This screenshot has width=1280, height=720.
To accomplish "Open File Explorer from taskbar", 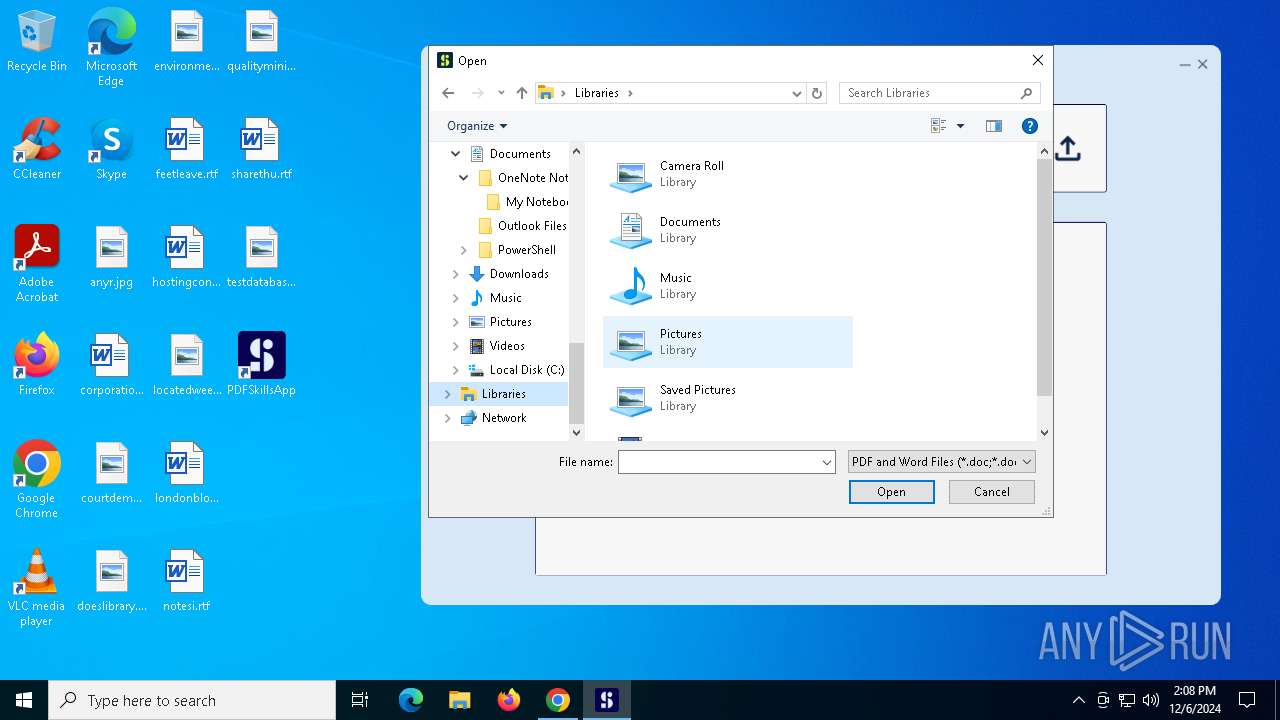I will (x=459, y=700).
